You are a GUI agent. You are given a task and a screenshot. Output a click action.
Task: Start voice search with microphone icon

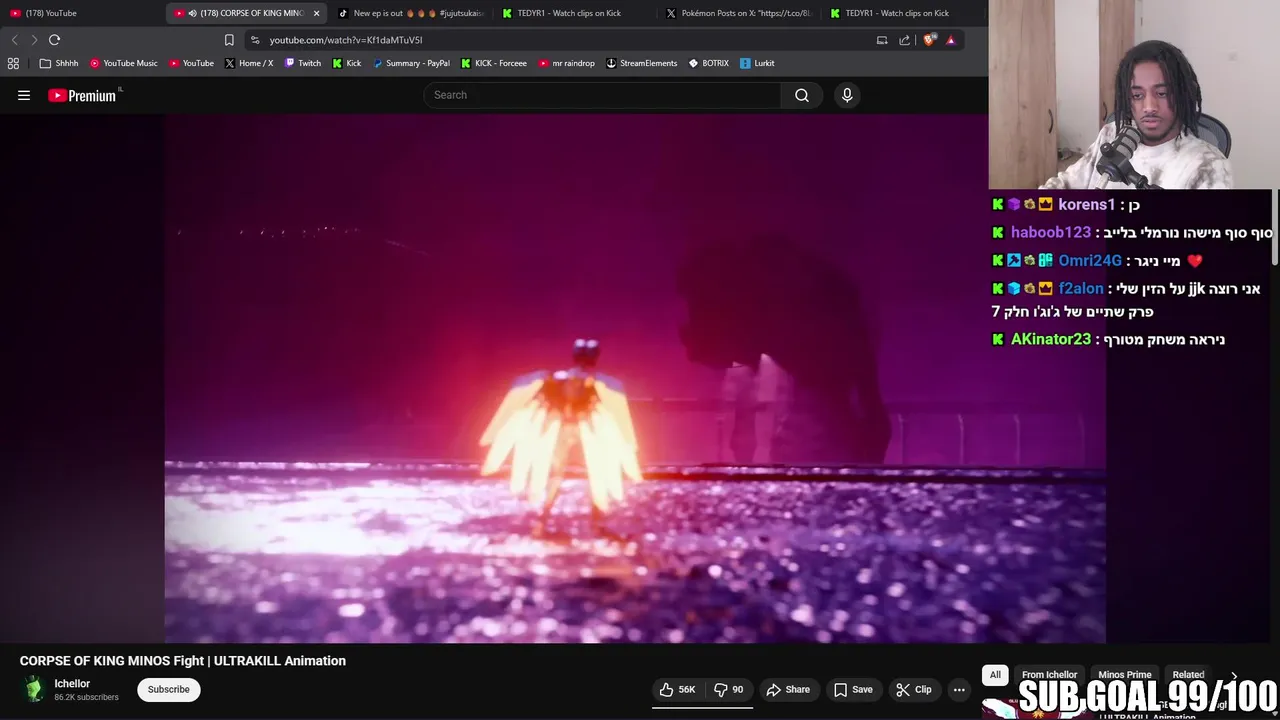point(847,95)
